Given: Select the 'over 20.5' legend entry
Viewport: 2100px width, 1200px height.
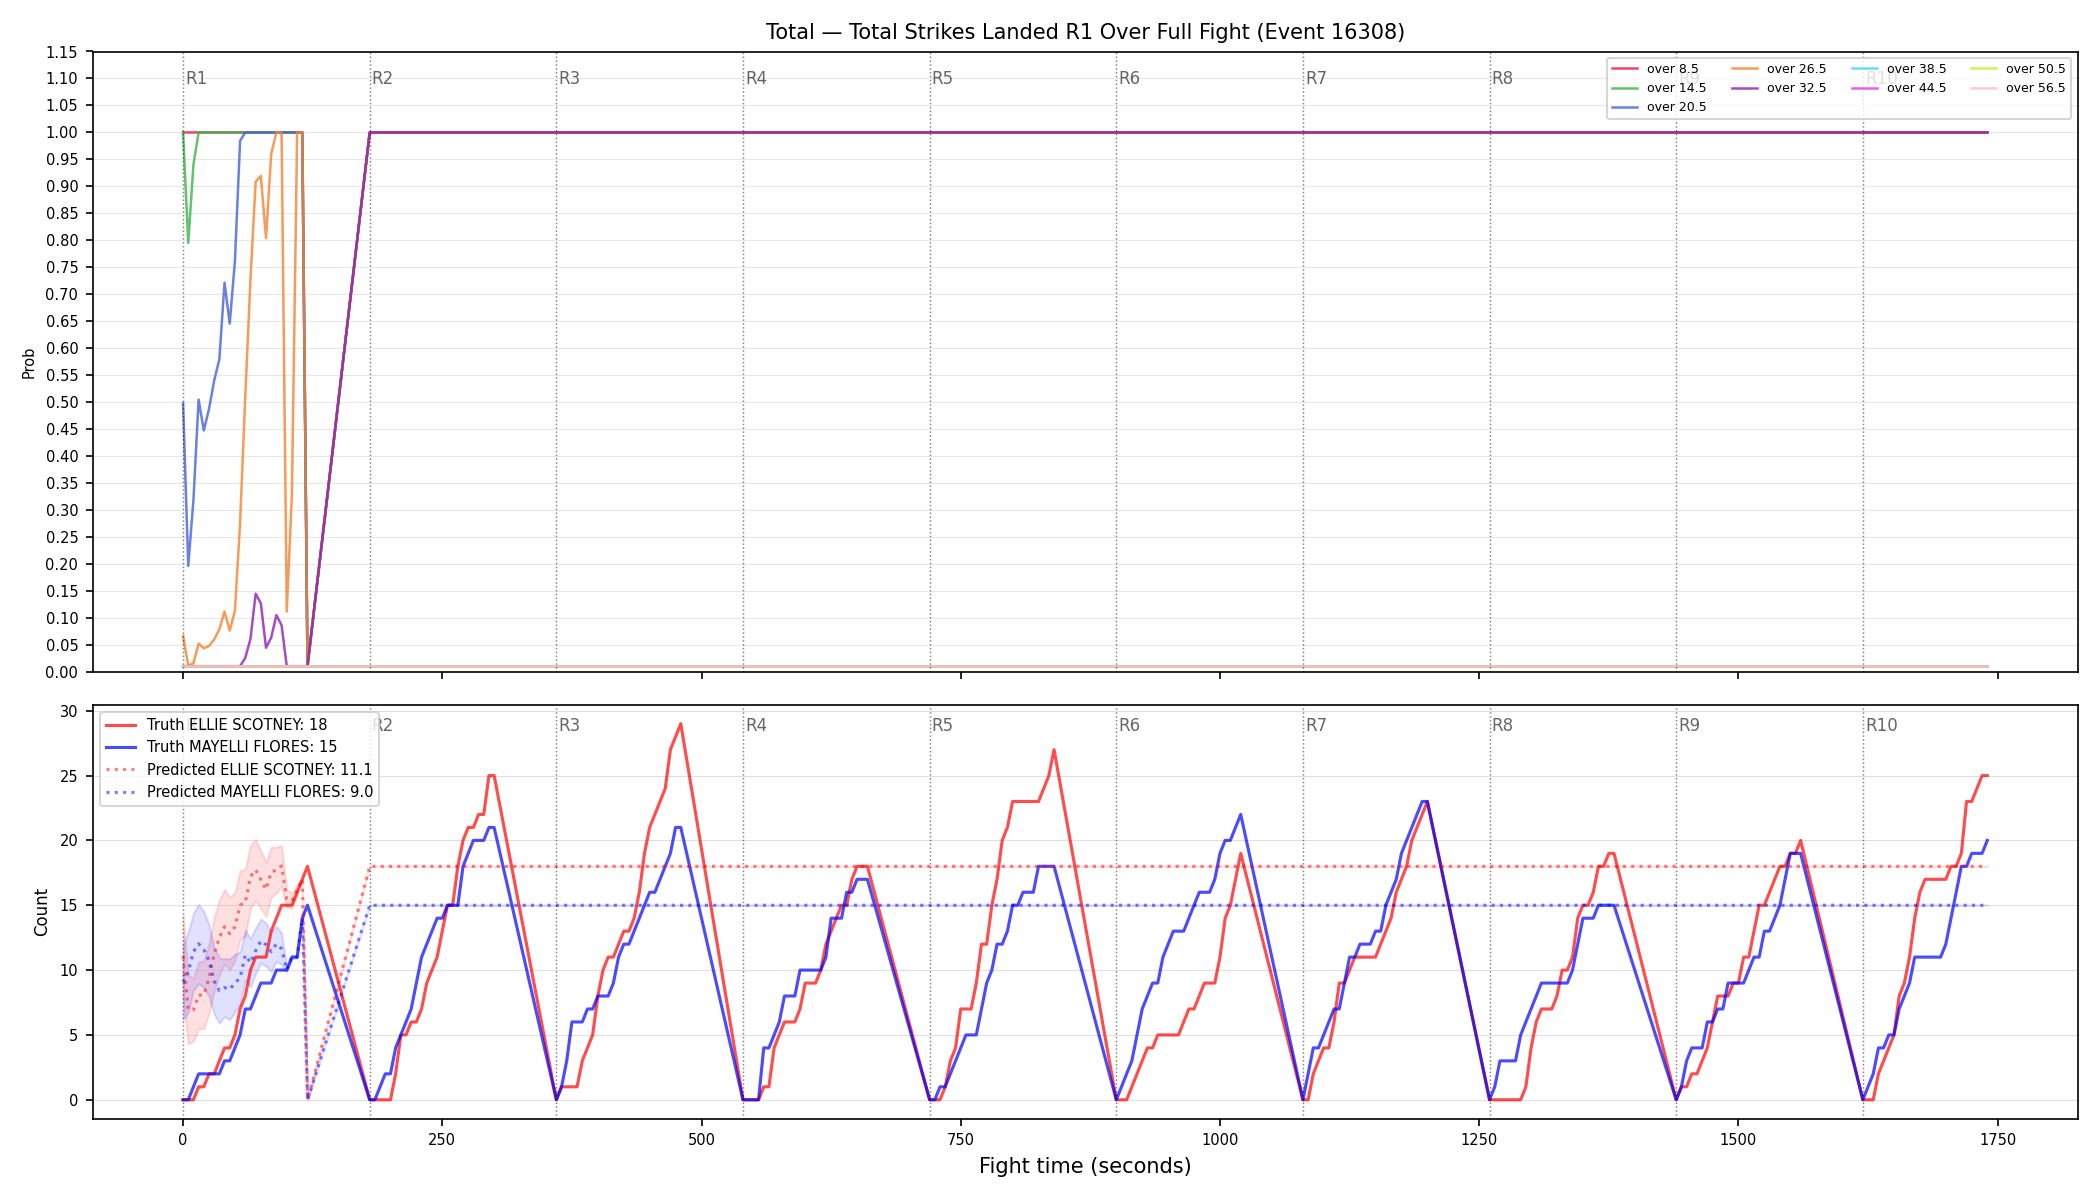Looking at the screenshot, I should coord(1659,107).
